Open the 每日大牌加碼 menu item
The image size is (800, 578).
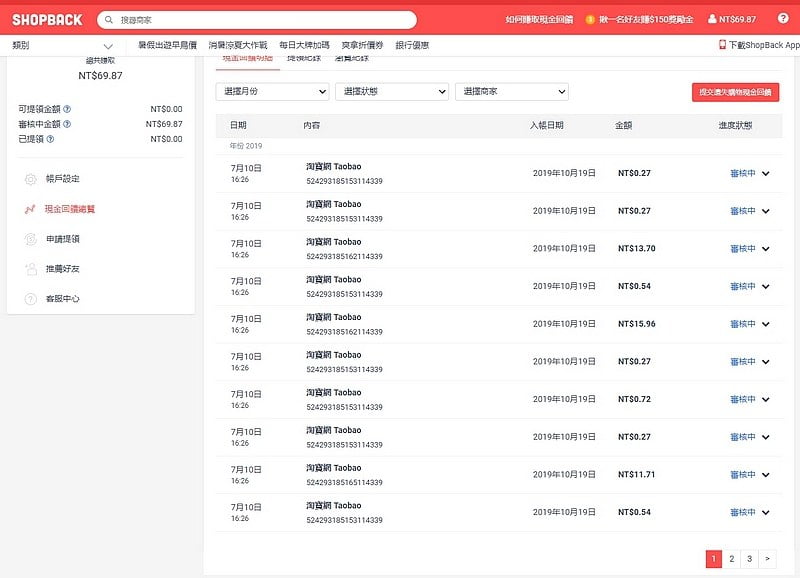tap(304, 45)
